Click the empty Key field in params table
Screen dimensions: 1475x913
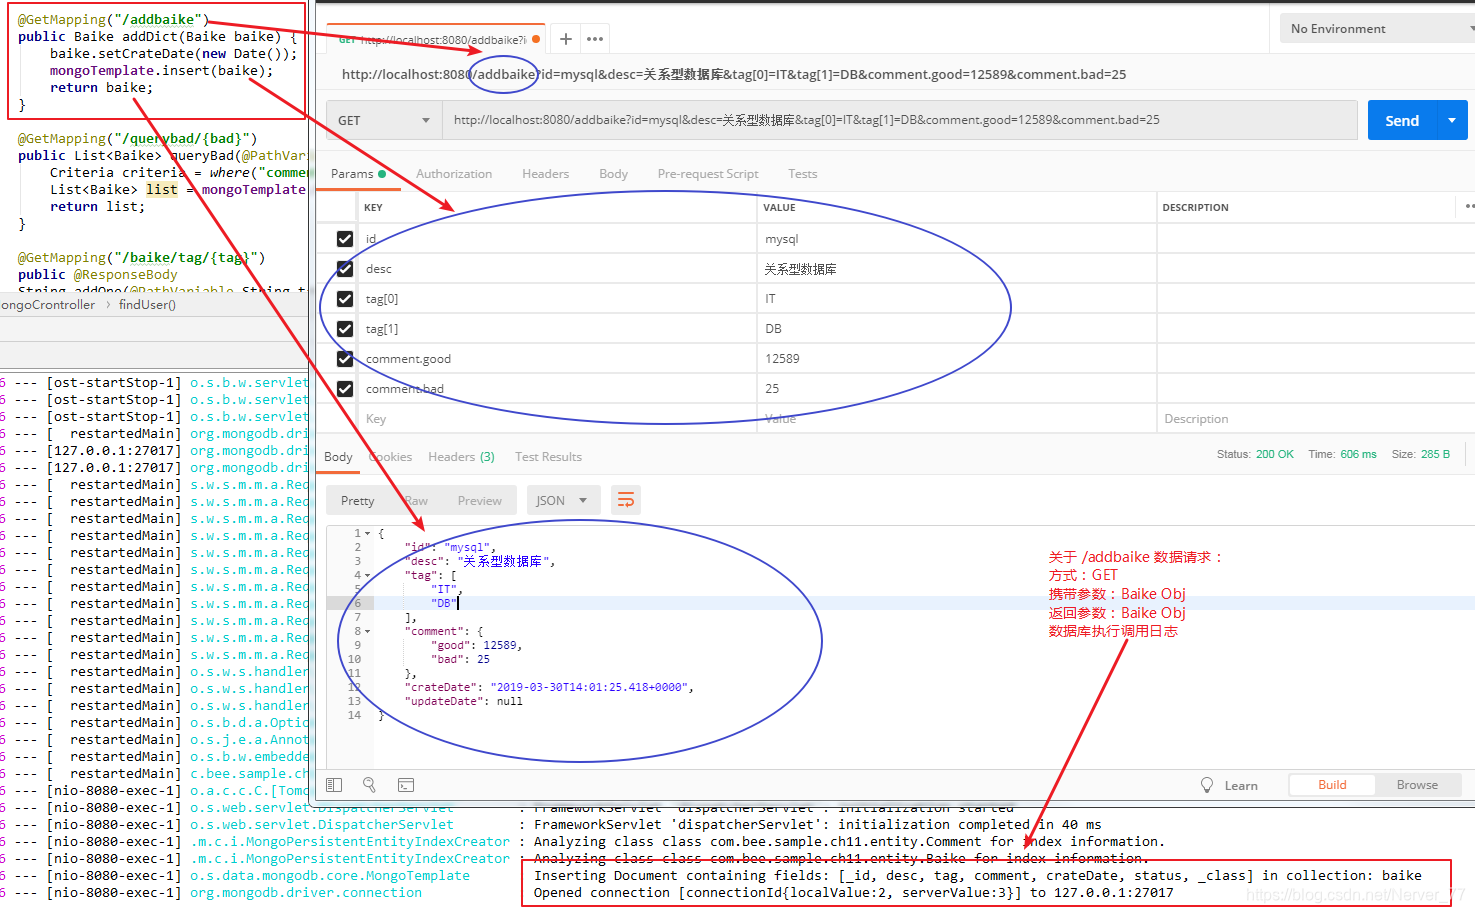[557, 419]
